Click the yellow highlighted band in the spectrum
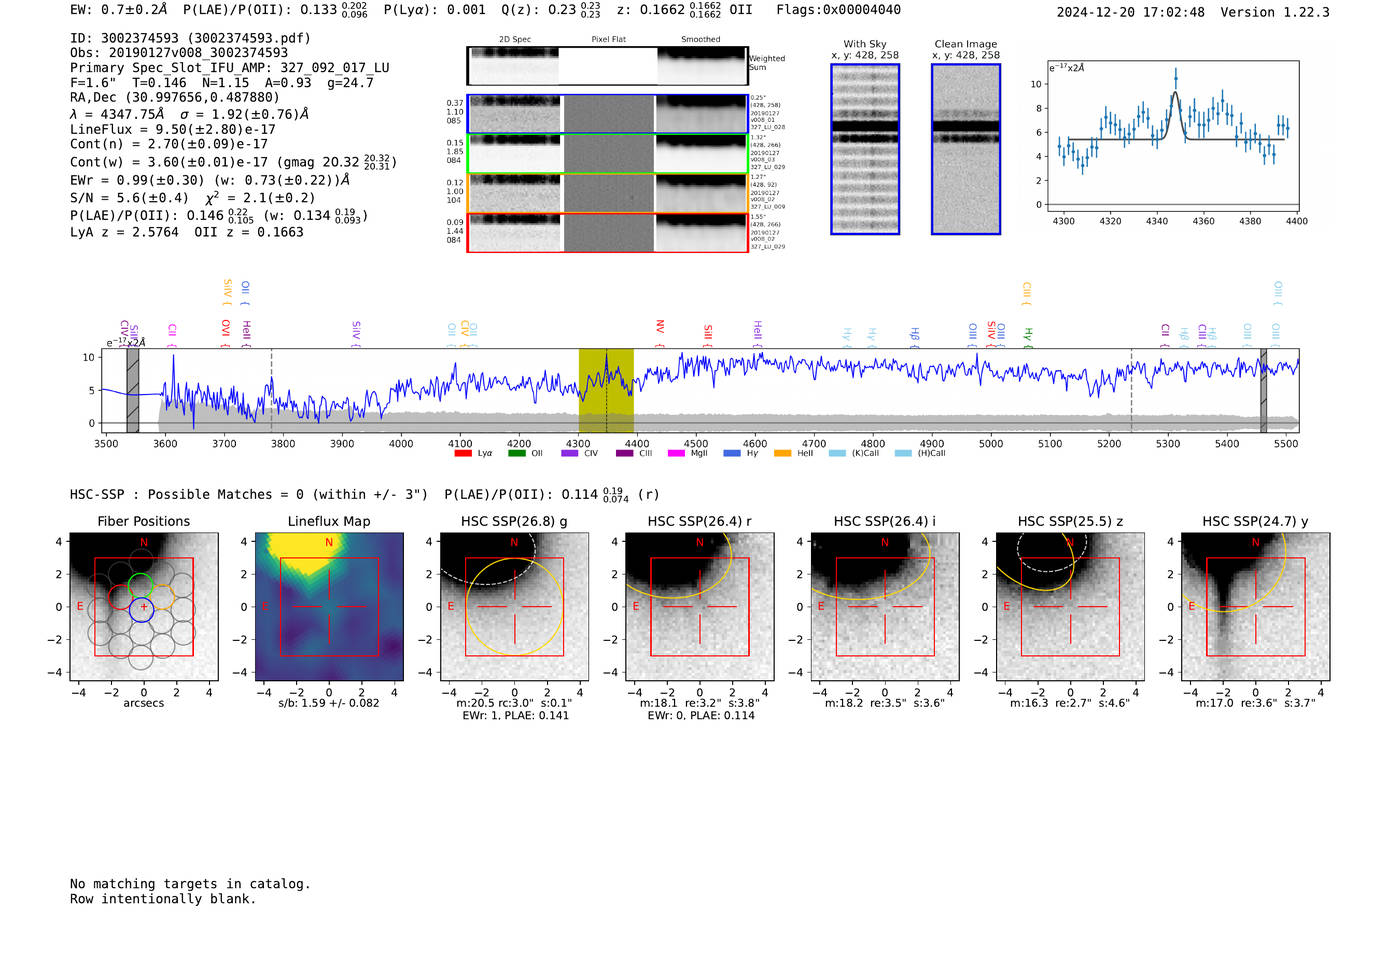 click(x=606, y=390)
